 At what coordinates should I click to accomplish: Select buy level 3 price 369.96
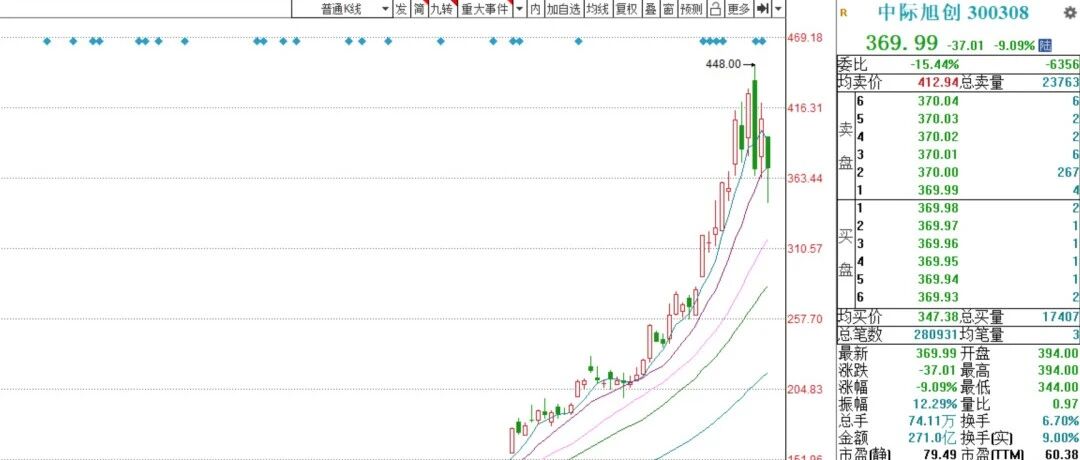click(938, 244)
